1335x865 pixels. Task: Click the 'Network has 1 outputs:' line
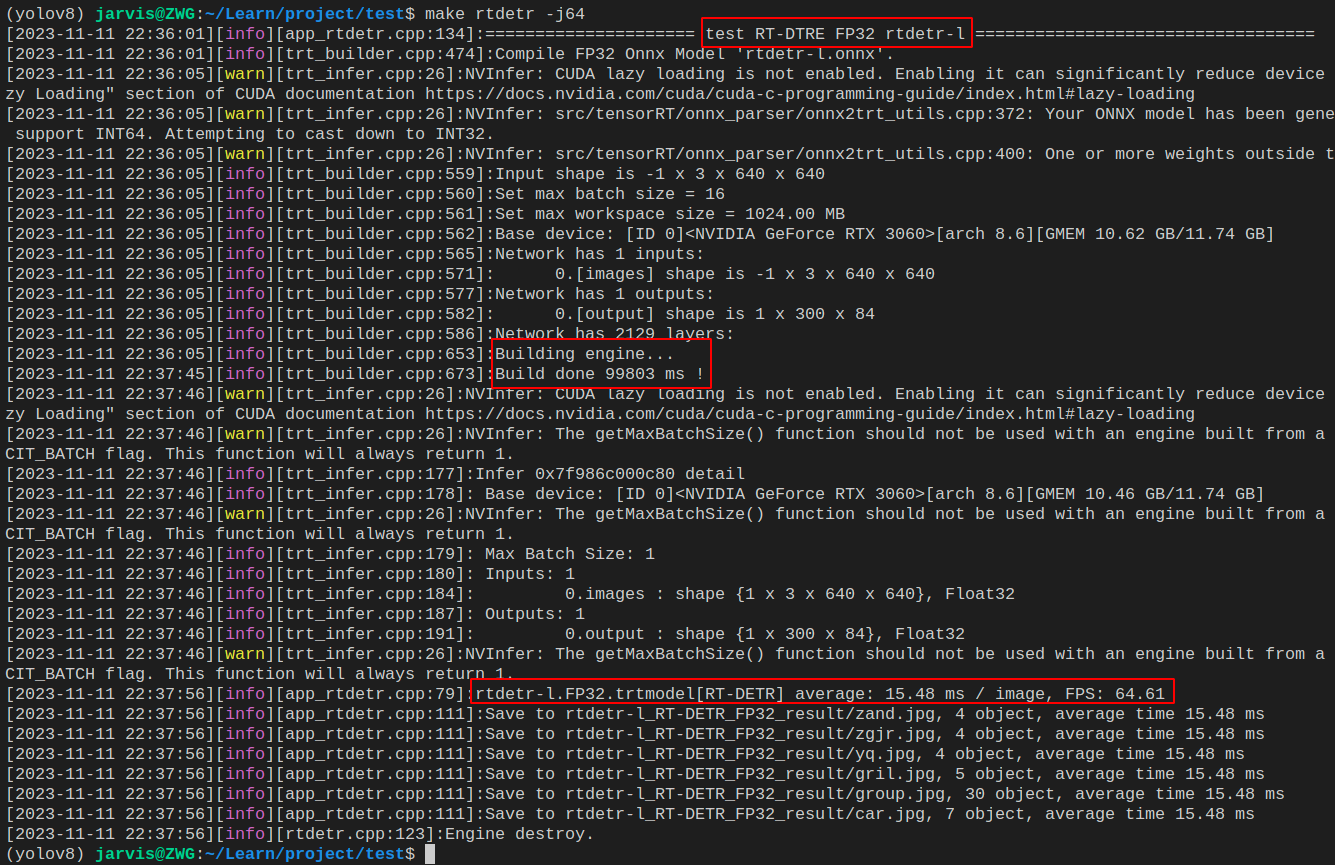click(x=605, y=294)
